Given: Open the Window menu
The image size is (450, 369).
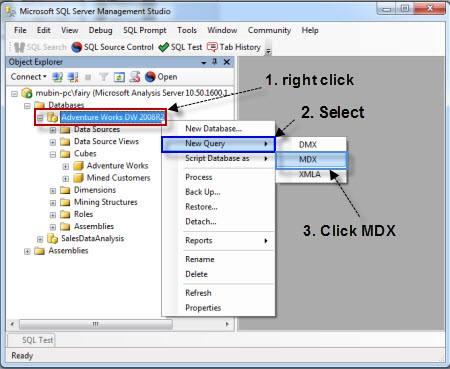Looking at the screenshot, I should point(222,30).
